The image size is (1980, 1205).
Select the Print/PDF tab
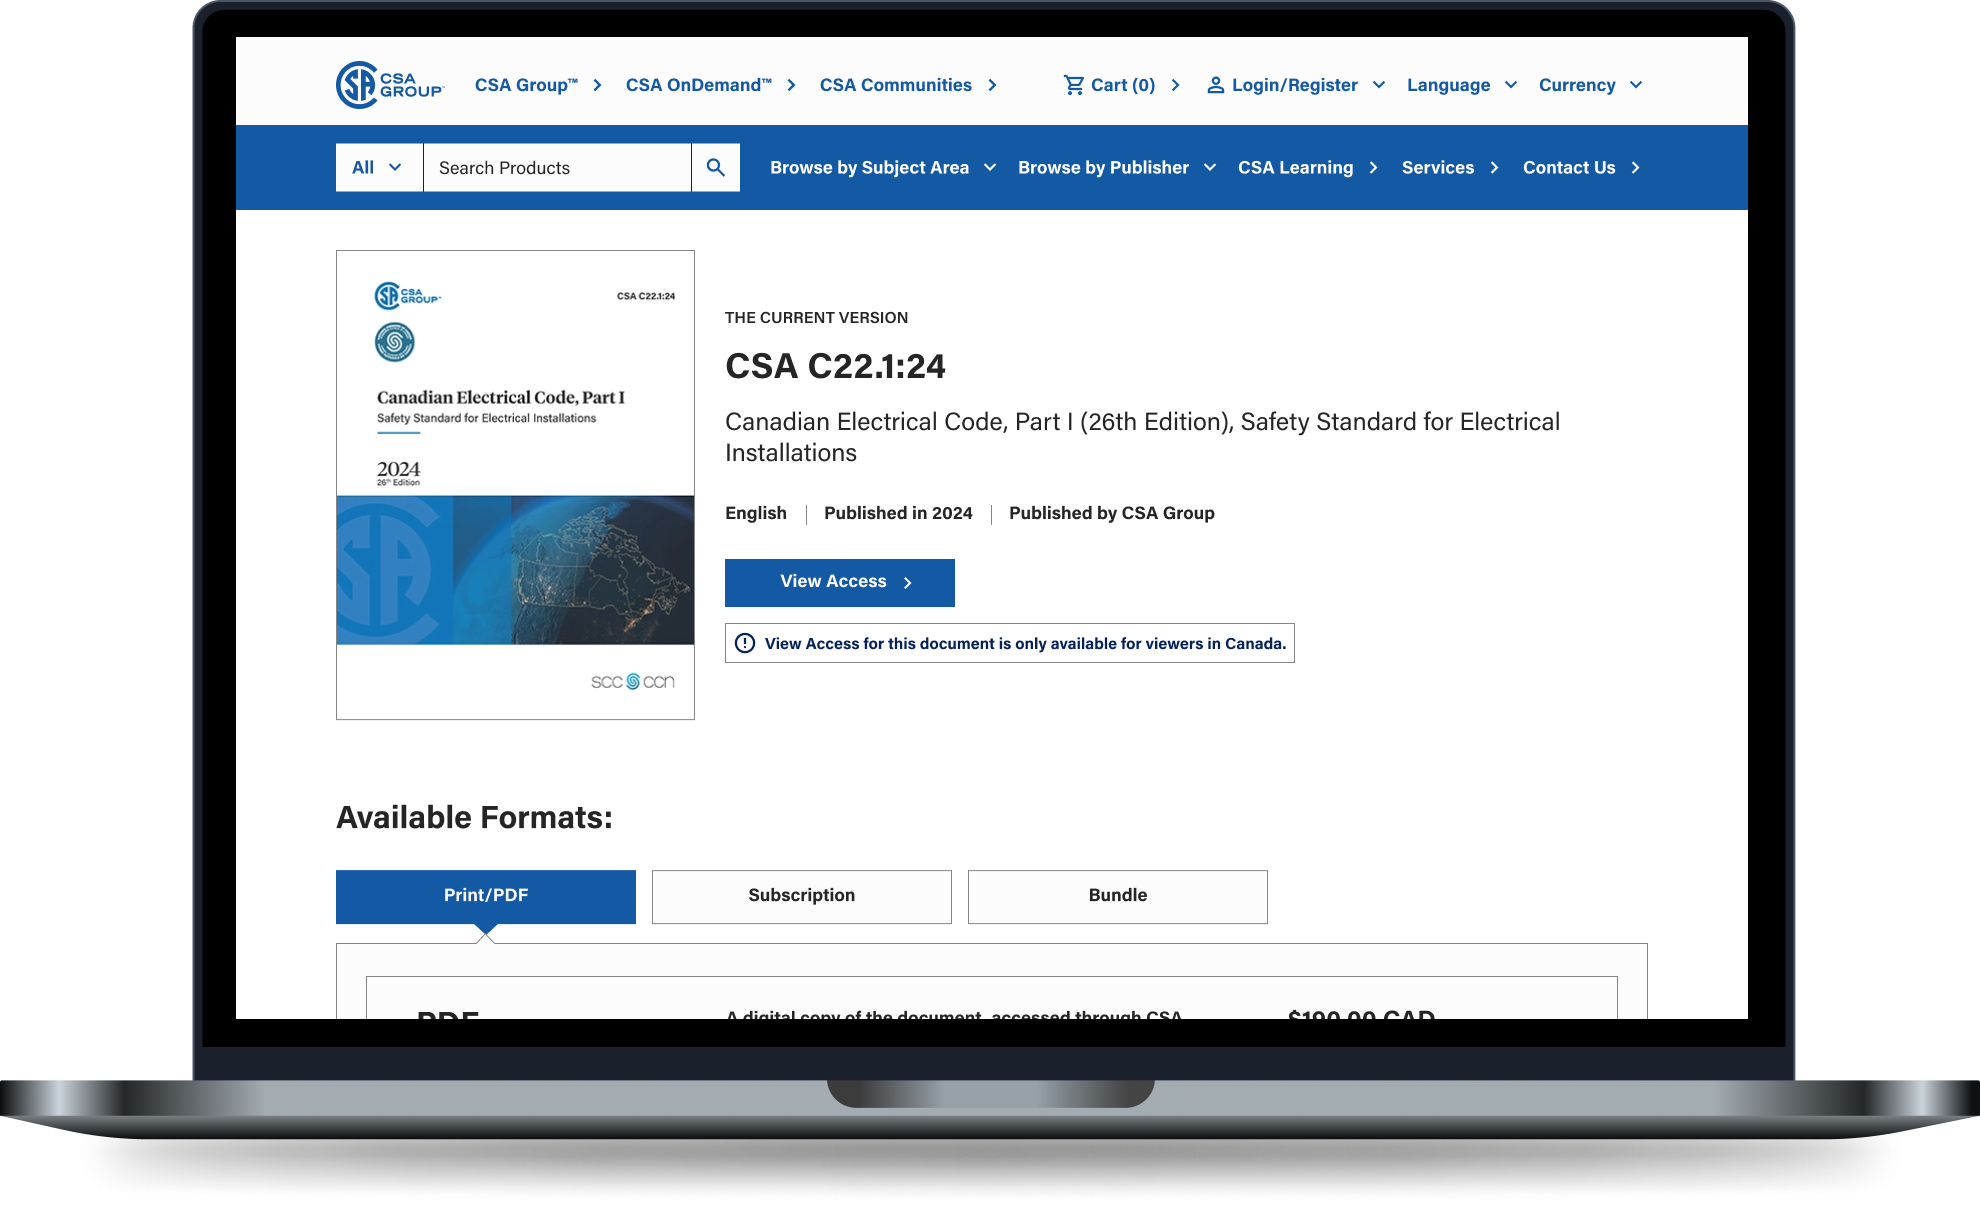486,896
